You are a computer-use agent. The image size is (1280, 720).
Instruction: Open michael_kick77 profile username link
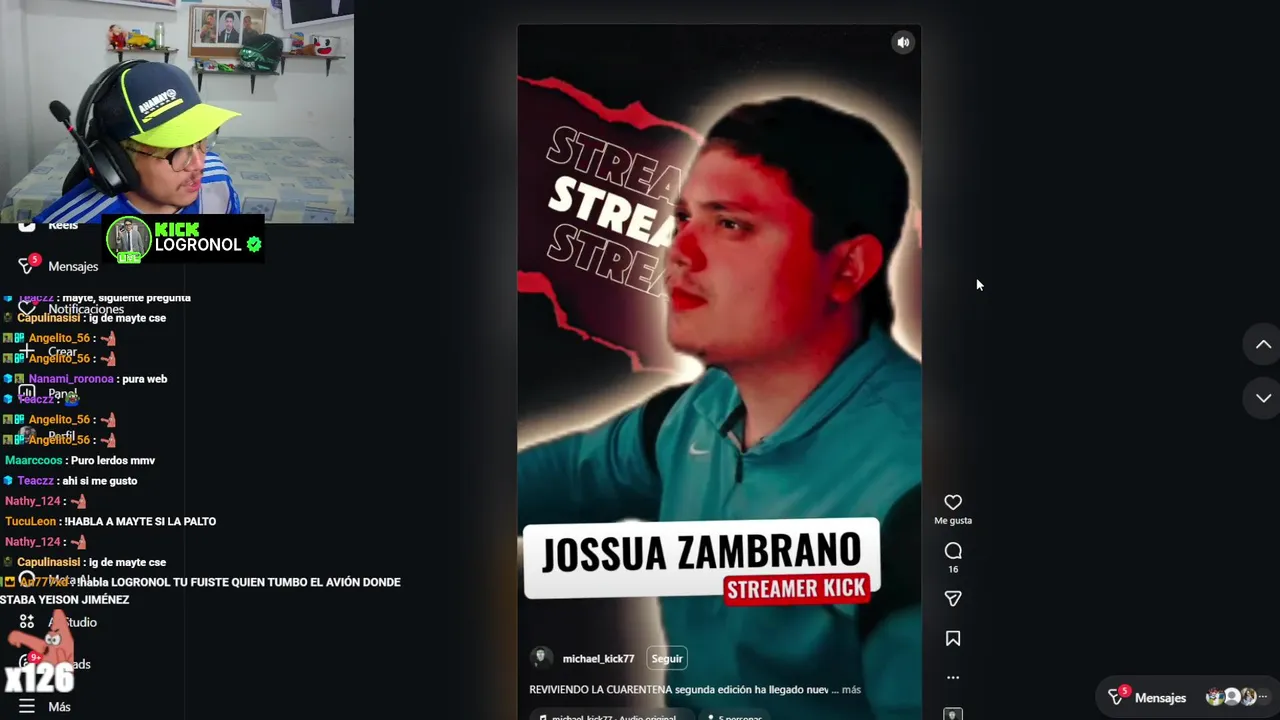[598, 659]
